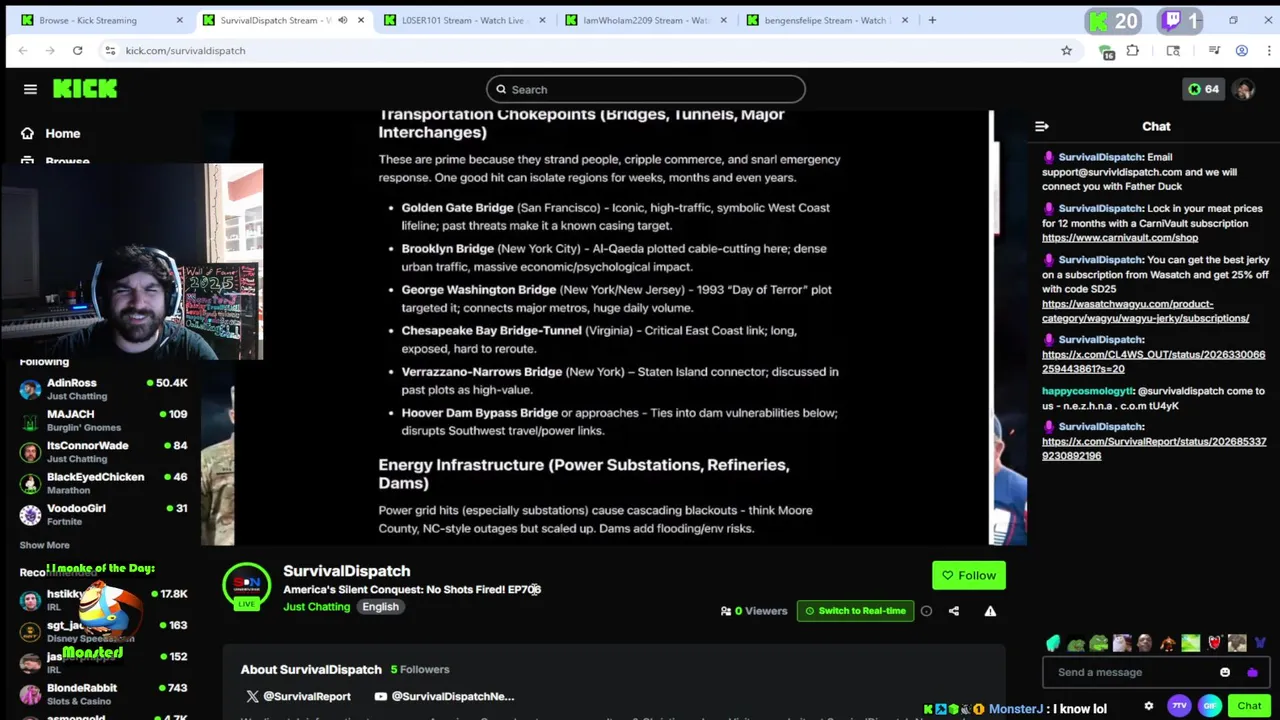Click the green KICK logo
Screen dimensions: 1280x720
[85, 89]
